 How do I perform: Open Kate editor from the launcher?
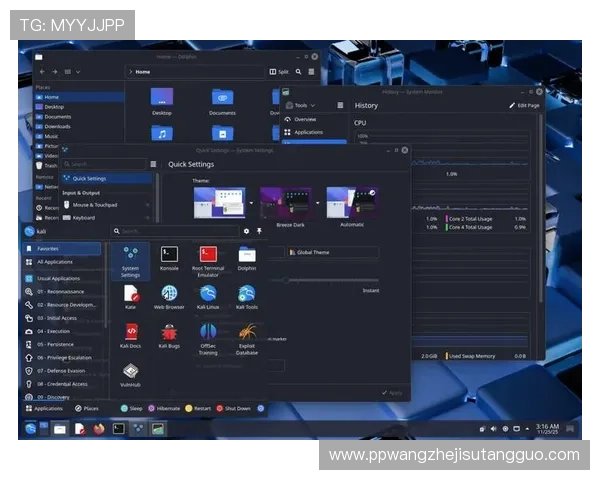(x=130, y=297)
